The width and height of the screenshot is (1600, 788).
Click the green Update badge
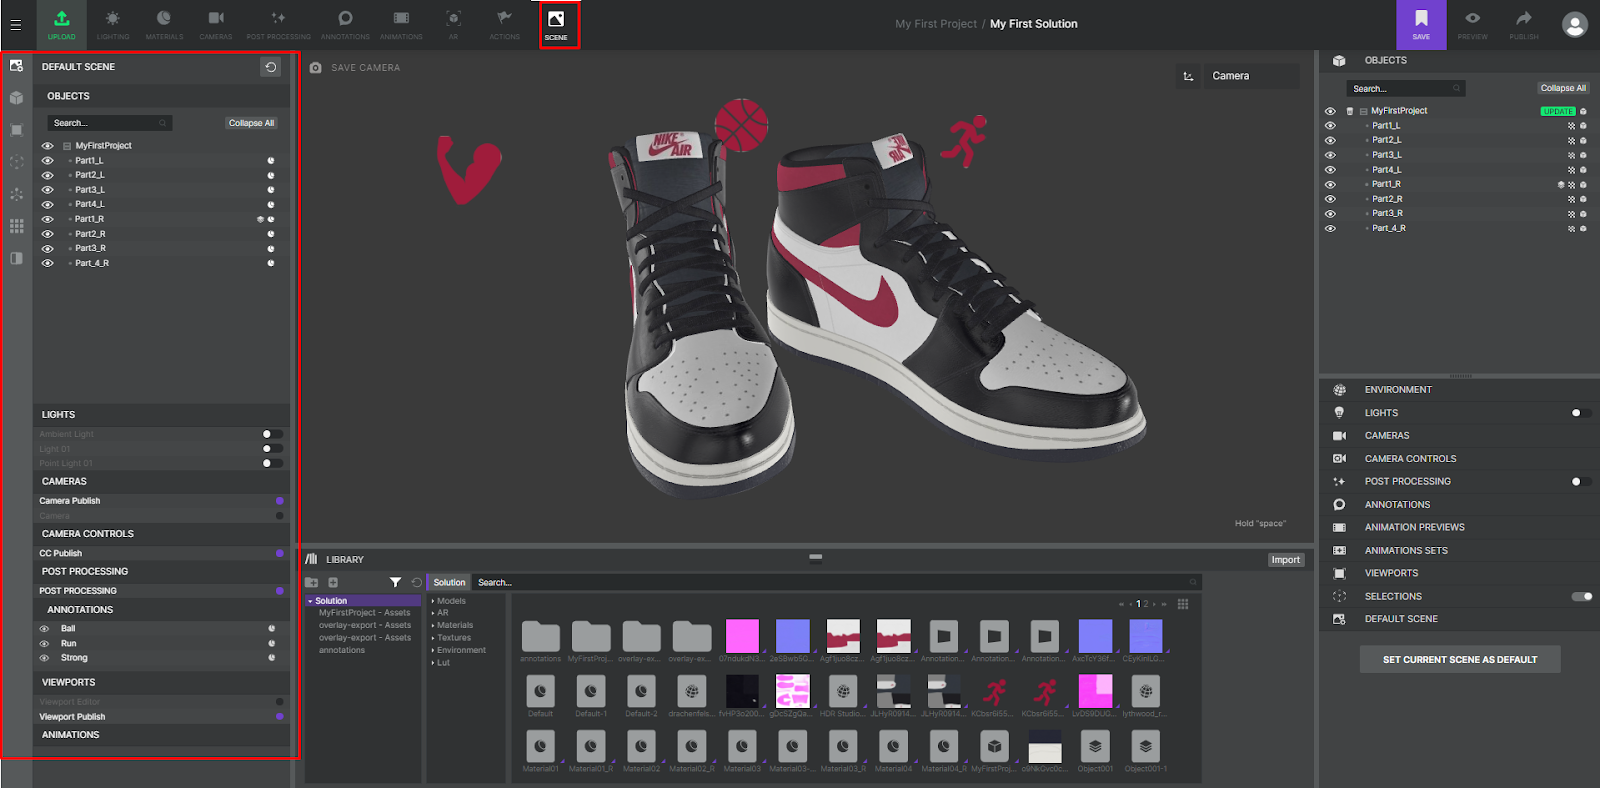pos(1558,111)
